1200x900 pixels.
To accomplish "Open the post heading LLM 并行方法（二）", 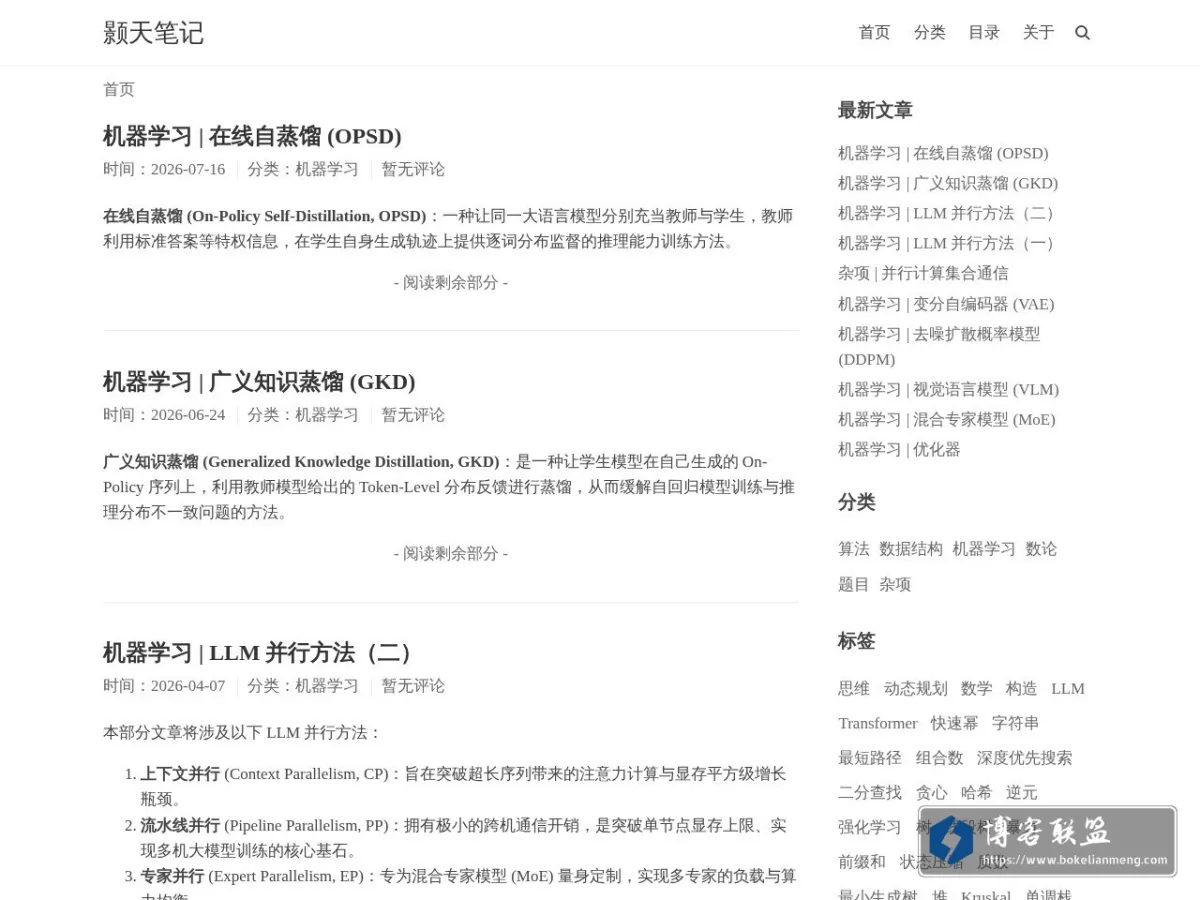I will 260,653.
